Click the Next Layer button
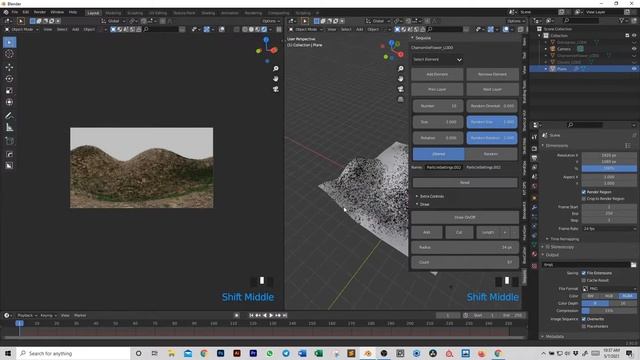 click(492, 89)
